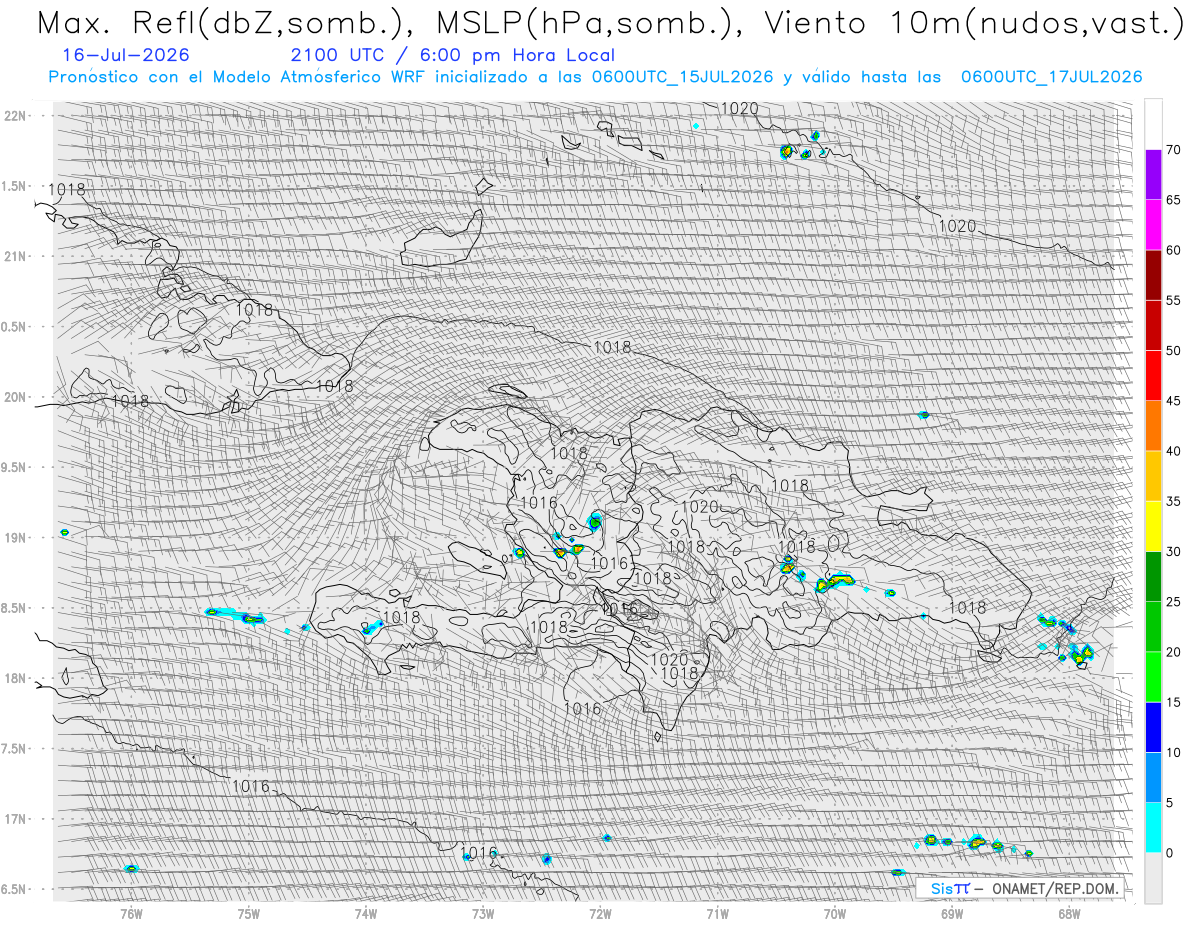Click the '68W' longitude label

(1069, 912)
